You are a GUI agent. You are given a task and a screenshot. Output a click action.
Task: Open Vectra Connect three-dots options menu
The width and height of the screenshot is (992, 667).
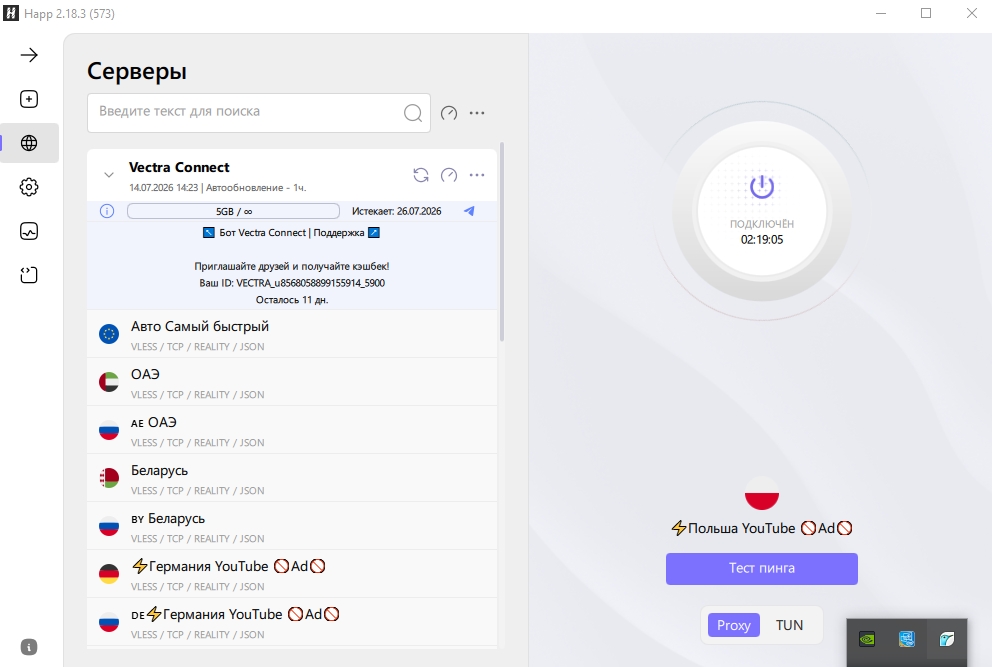pyautogui.click(x=477, y=175)
